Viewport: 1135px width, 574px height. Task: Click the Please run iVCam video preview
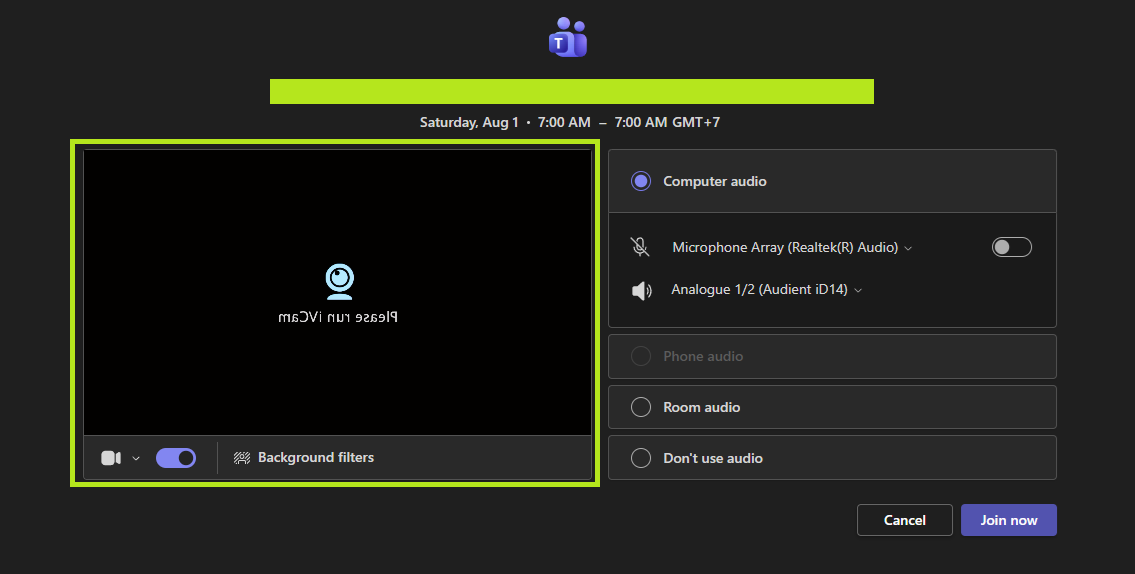pyautogui.click(x=337, y=292)
